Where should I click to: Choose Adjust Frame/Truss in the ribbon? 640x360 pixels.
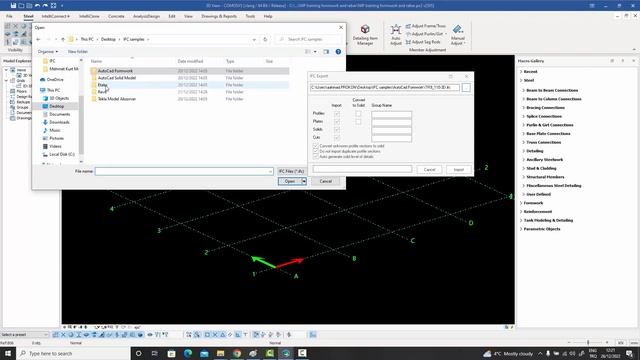(426, 26)
